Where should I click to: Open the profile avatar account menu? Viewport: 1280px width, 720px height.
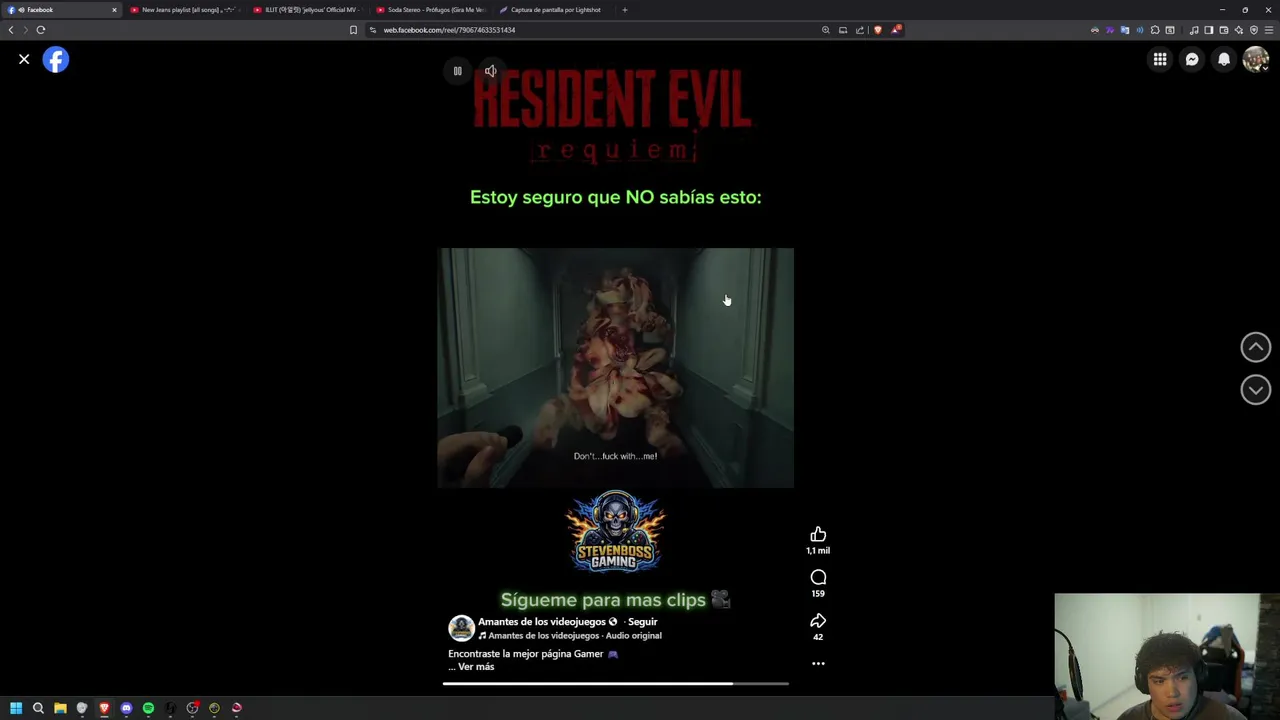click(1256, 60)
